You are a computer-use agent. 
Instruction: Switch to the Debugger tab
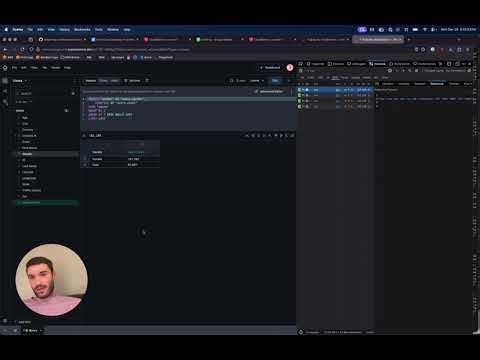pyautogui.click(x=357, y=64)
